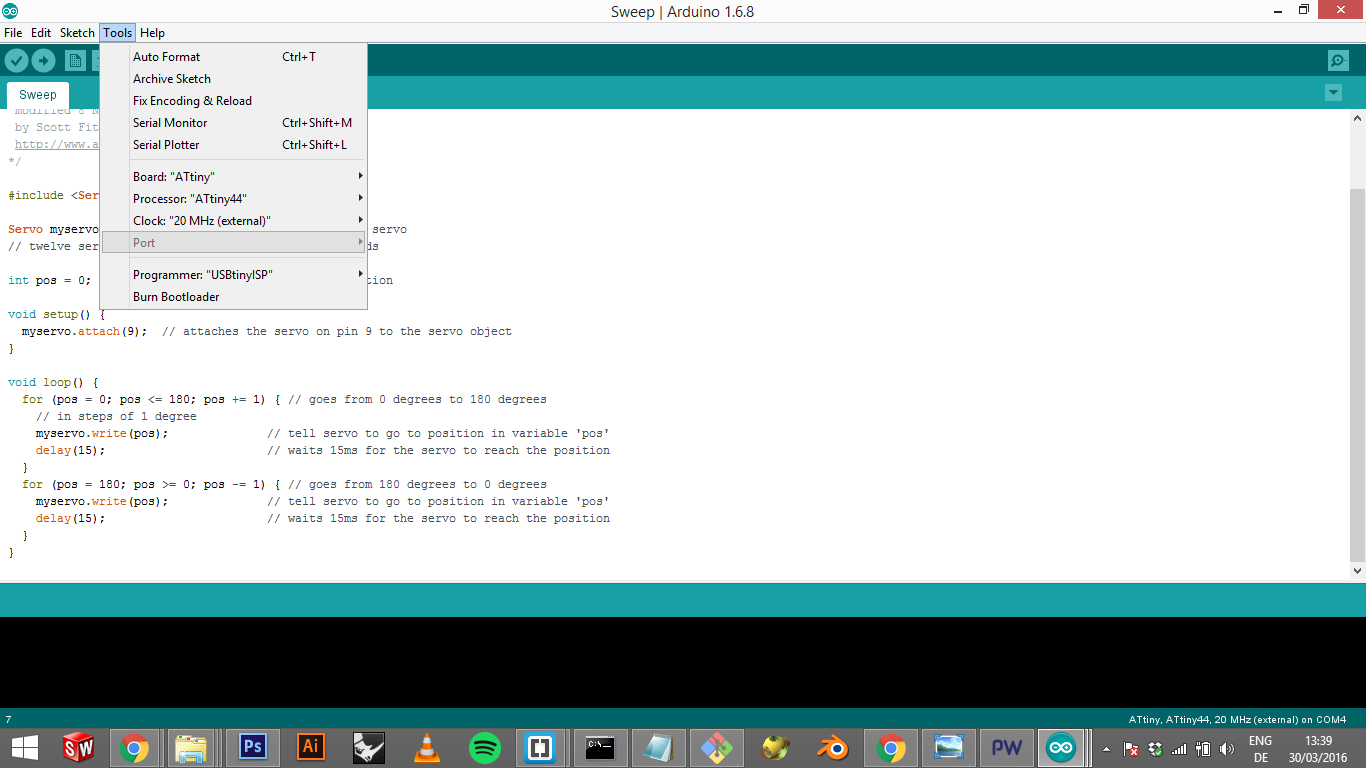Click the Verify sketch checkmark button
The width and height of the screenshot is (1366, 768).
click(x=16, y=61)
